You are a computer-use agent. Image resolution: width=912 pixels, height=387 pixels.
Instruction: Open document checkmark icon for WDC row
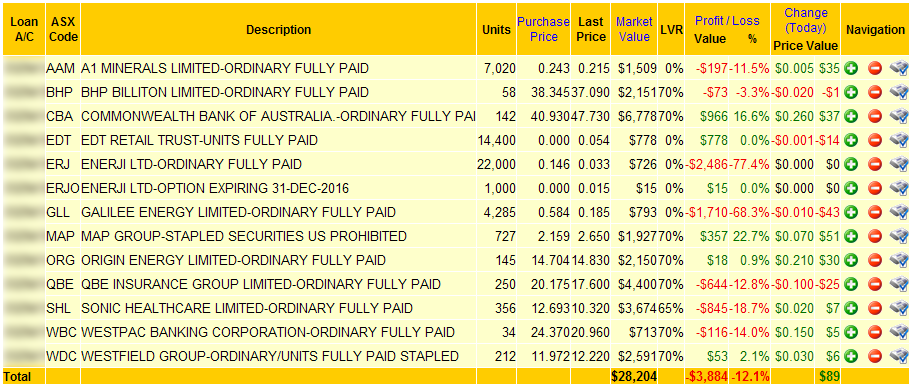click(x=899, y=356)
